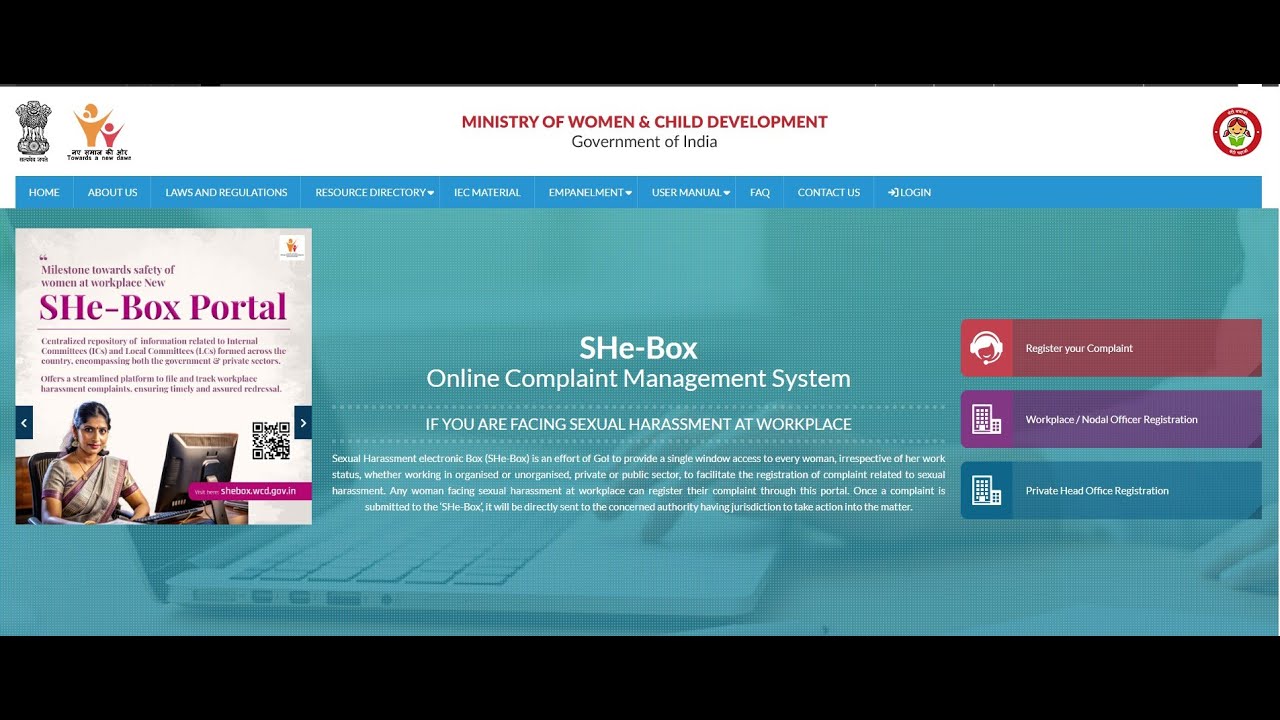Show previous slide with left carousel arrow

24,422
